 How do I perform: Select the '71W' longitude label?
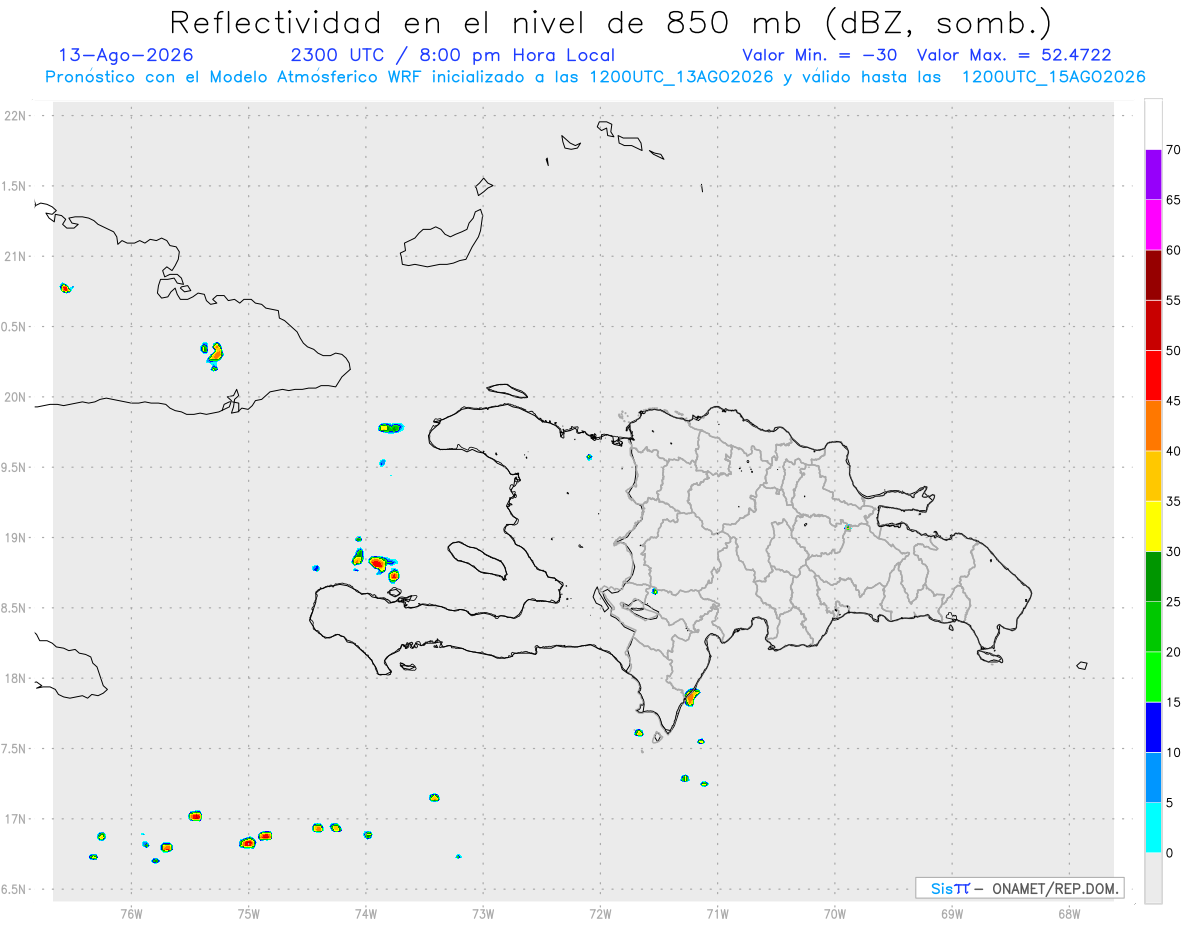pyautogui.click(x=717, y=913)
